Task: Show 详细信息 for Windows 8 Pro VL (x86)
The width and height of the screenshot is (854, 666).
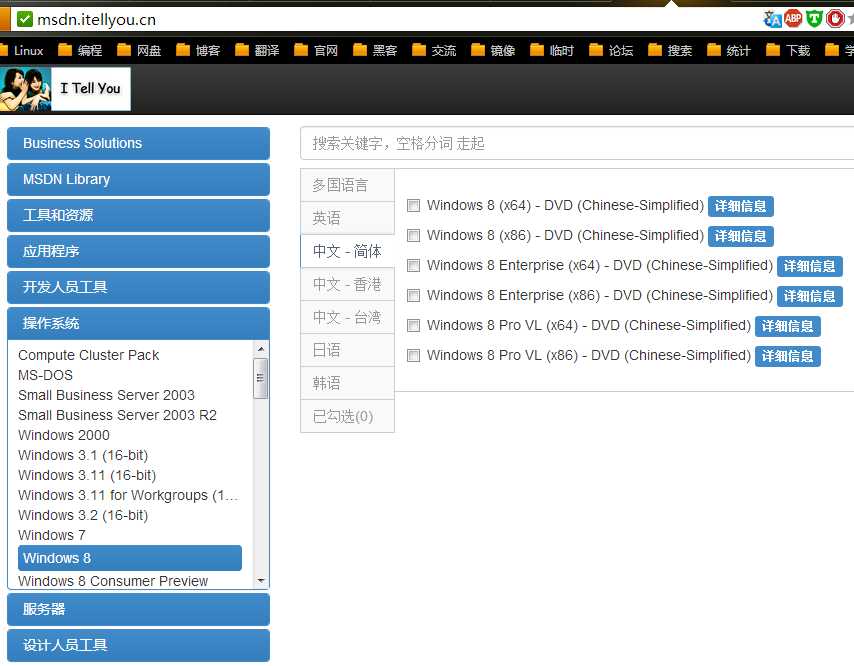Action: 788,356
